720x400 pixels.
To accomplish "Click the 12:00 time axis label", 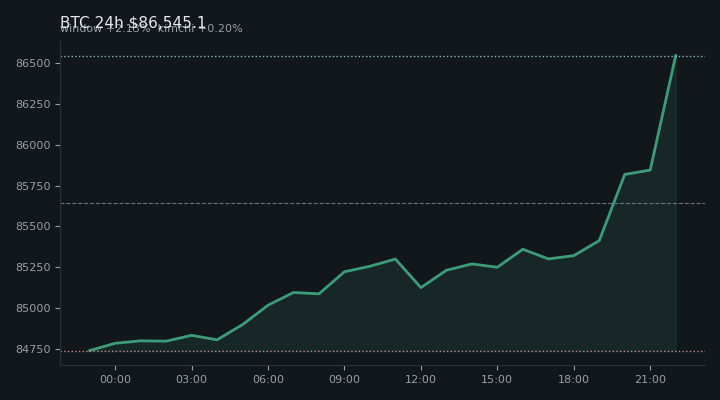I will click(421, 379).
